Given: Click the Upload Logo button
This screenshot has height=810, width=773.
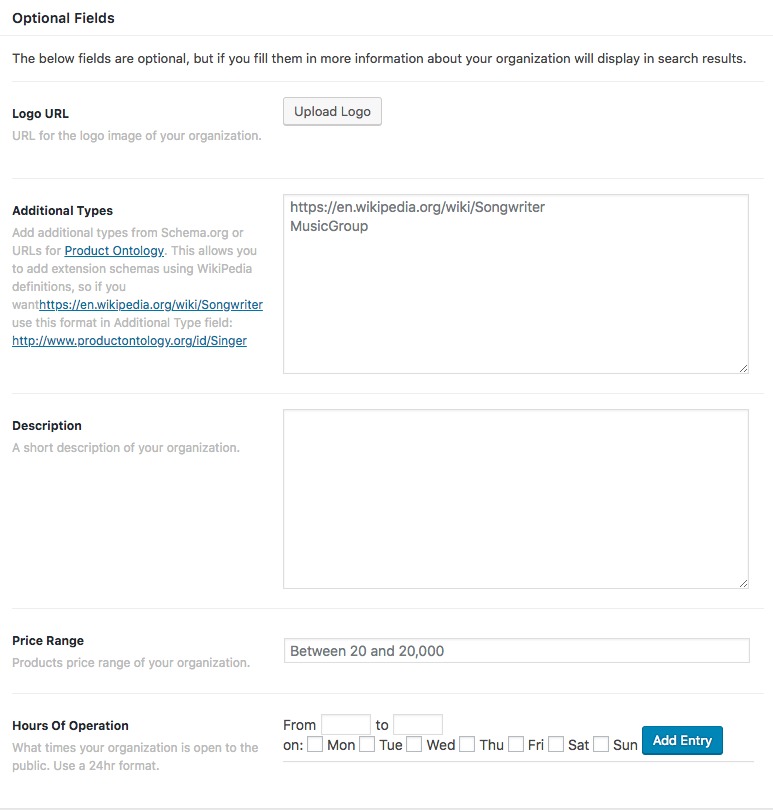Looking at the screenshot, I should point(331,111).
